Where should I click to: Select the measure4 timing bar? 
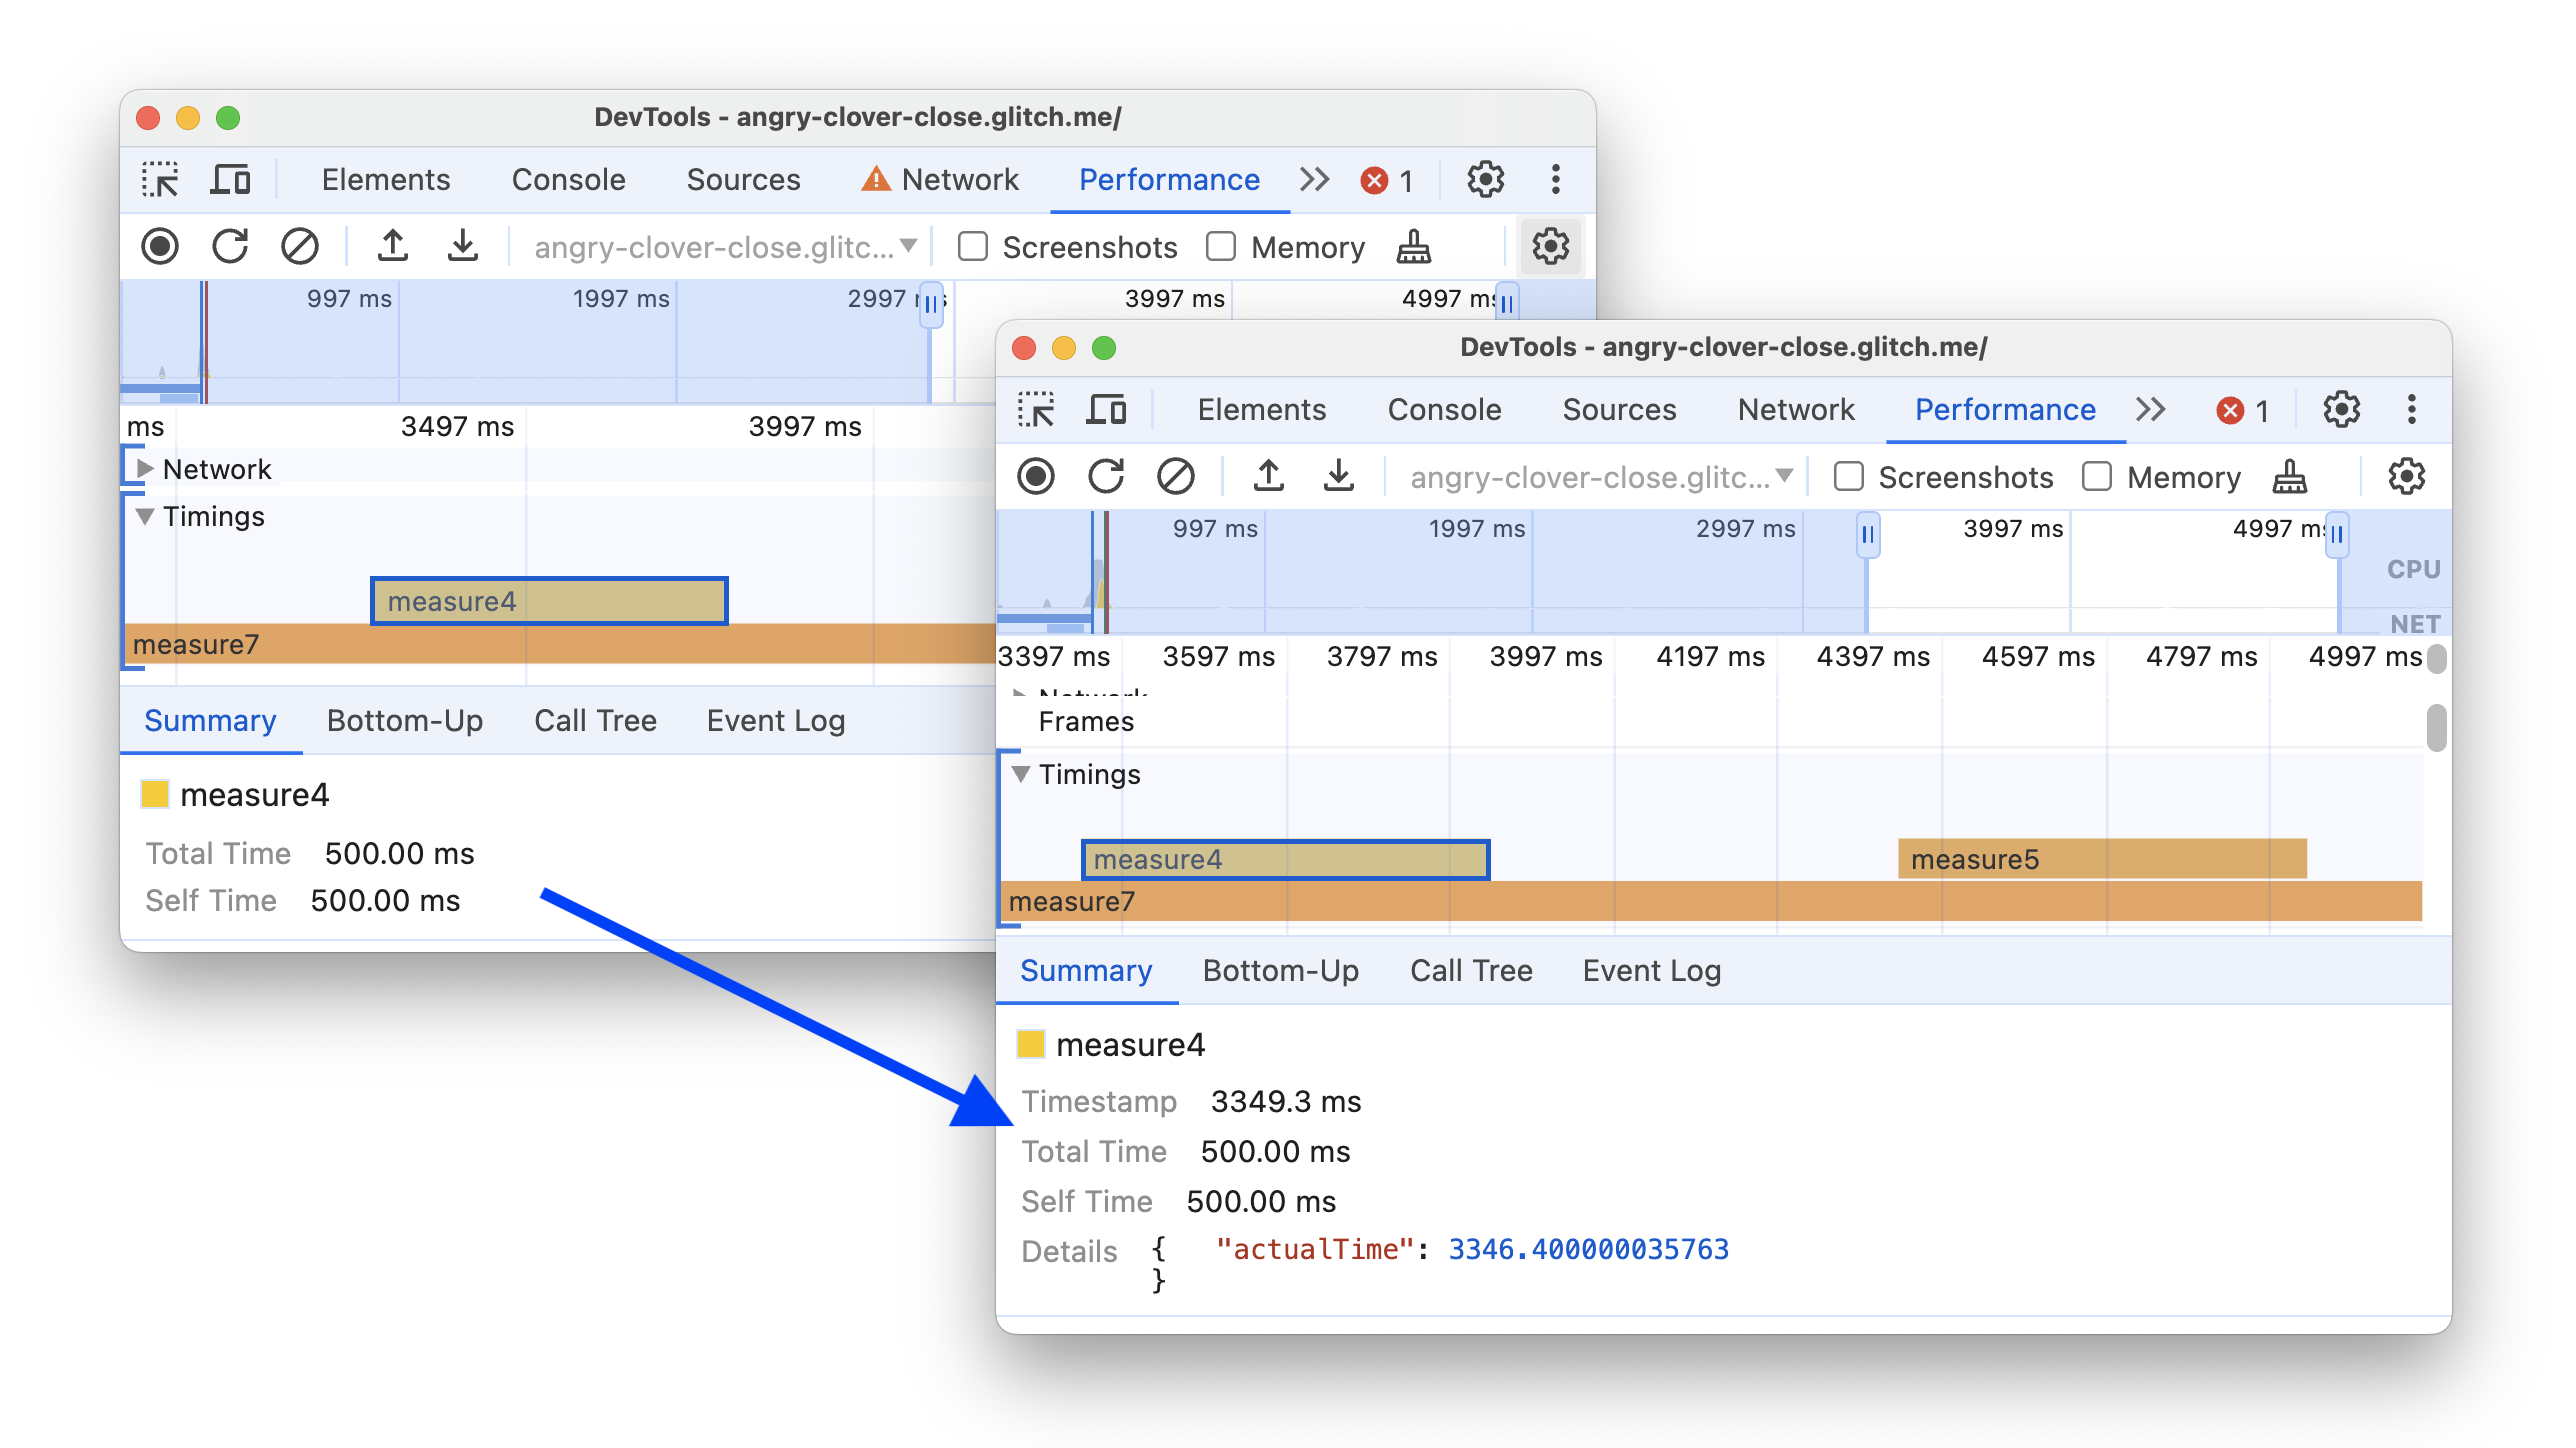[1281, 860]
